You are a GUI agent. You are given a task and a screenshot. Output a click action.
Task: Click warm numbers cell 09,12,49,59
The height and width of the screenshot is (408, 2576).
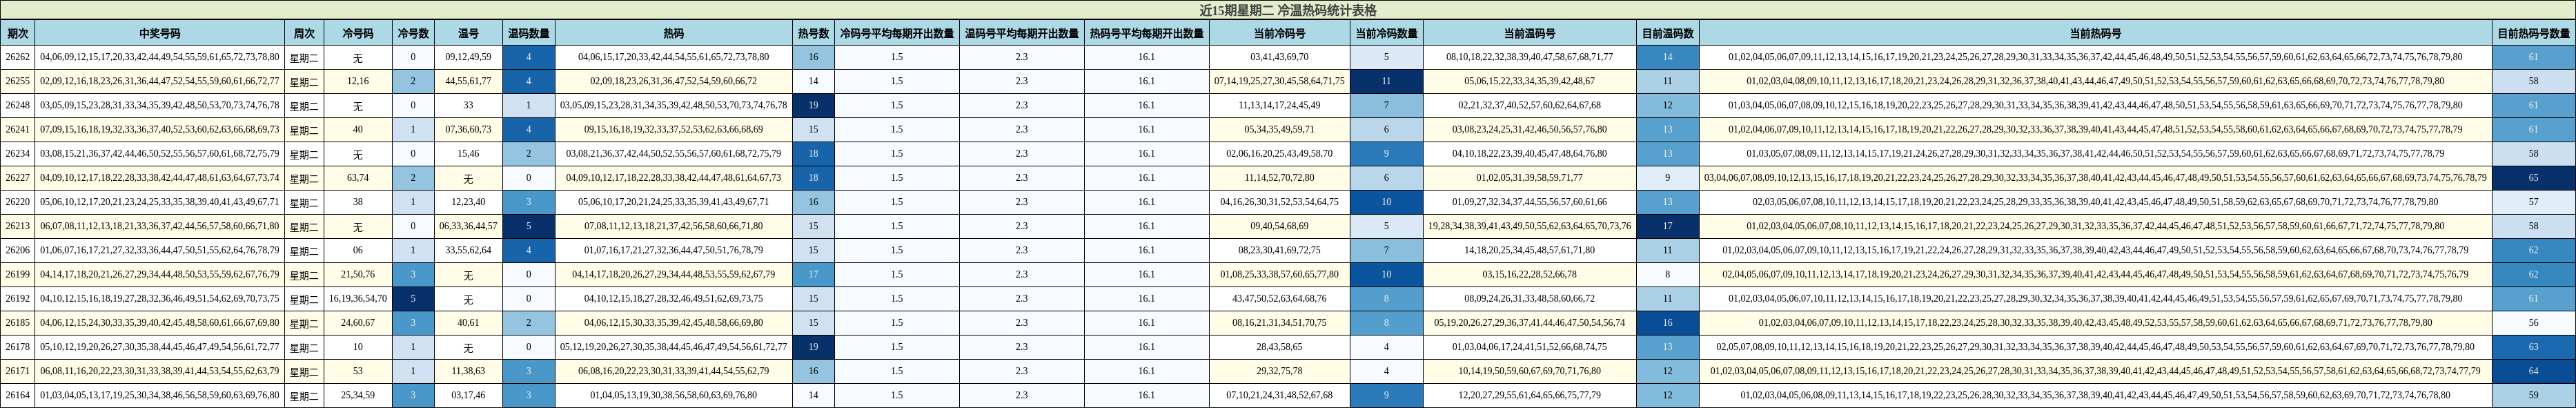pyautogui.click(x=468, y=57)
